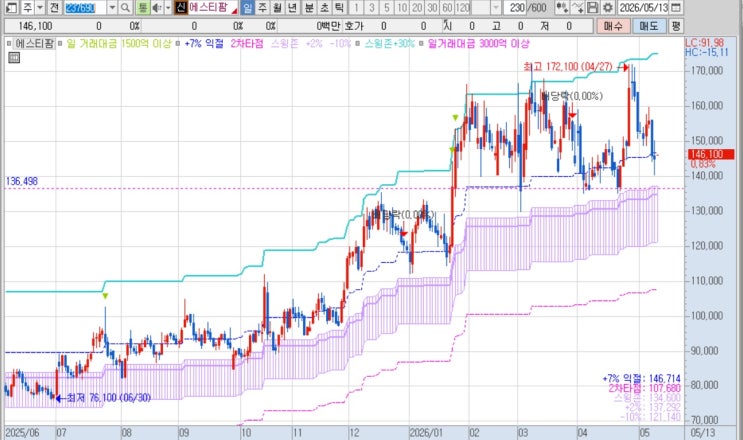Expand the arrow next to the speaker icon
This screenshot has height=440, width=743.
(x=167, y=8)
